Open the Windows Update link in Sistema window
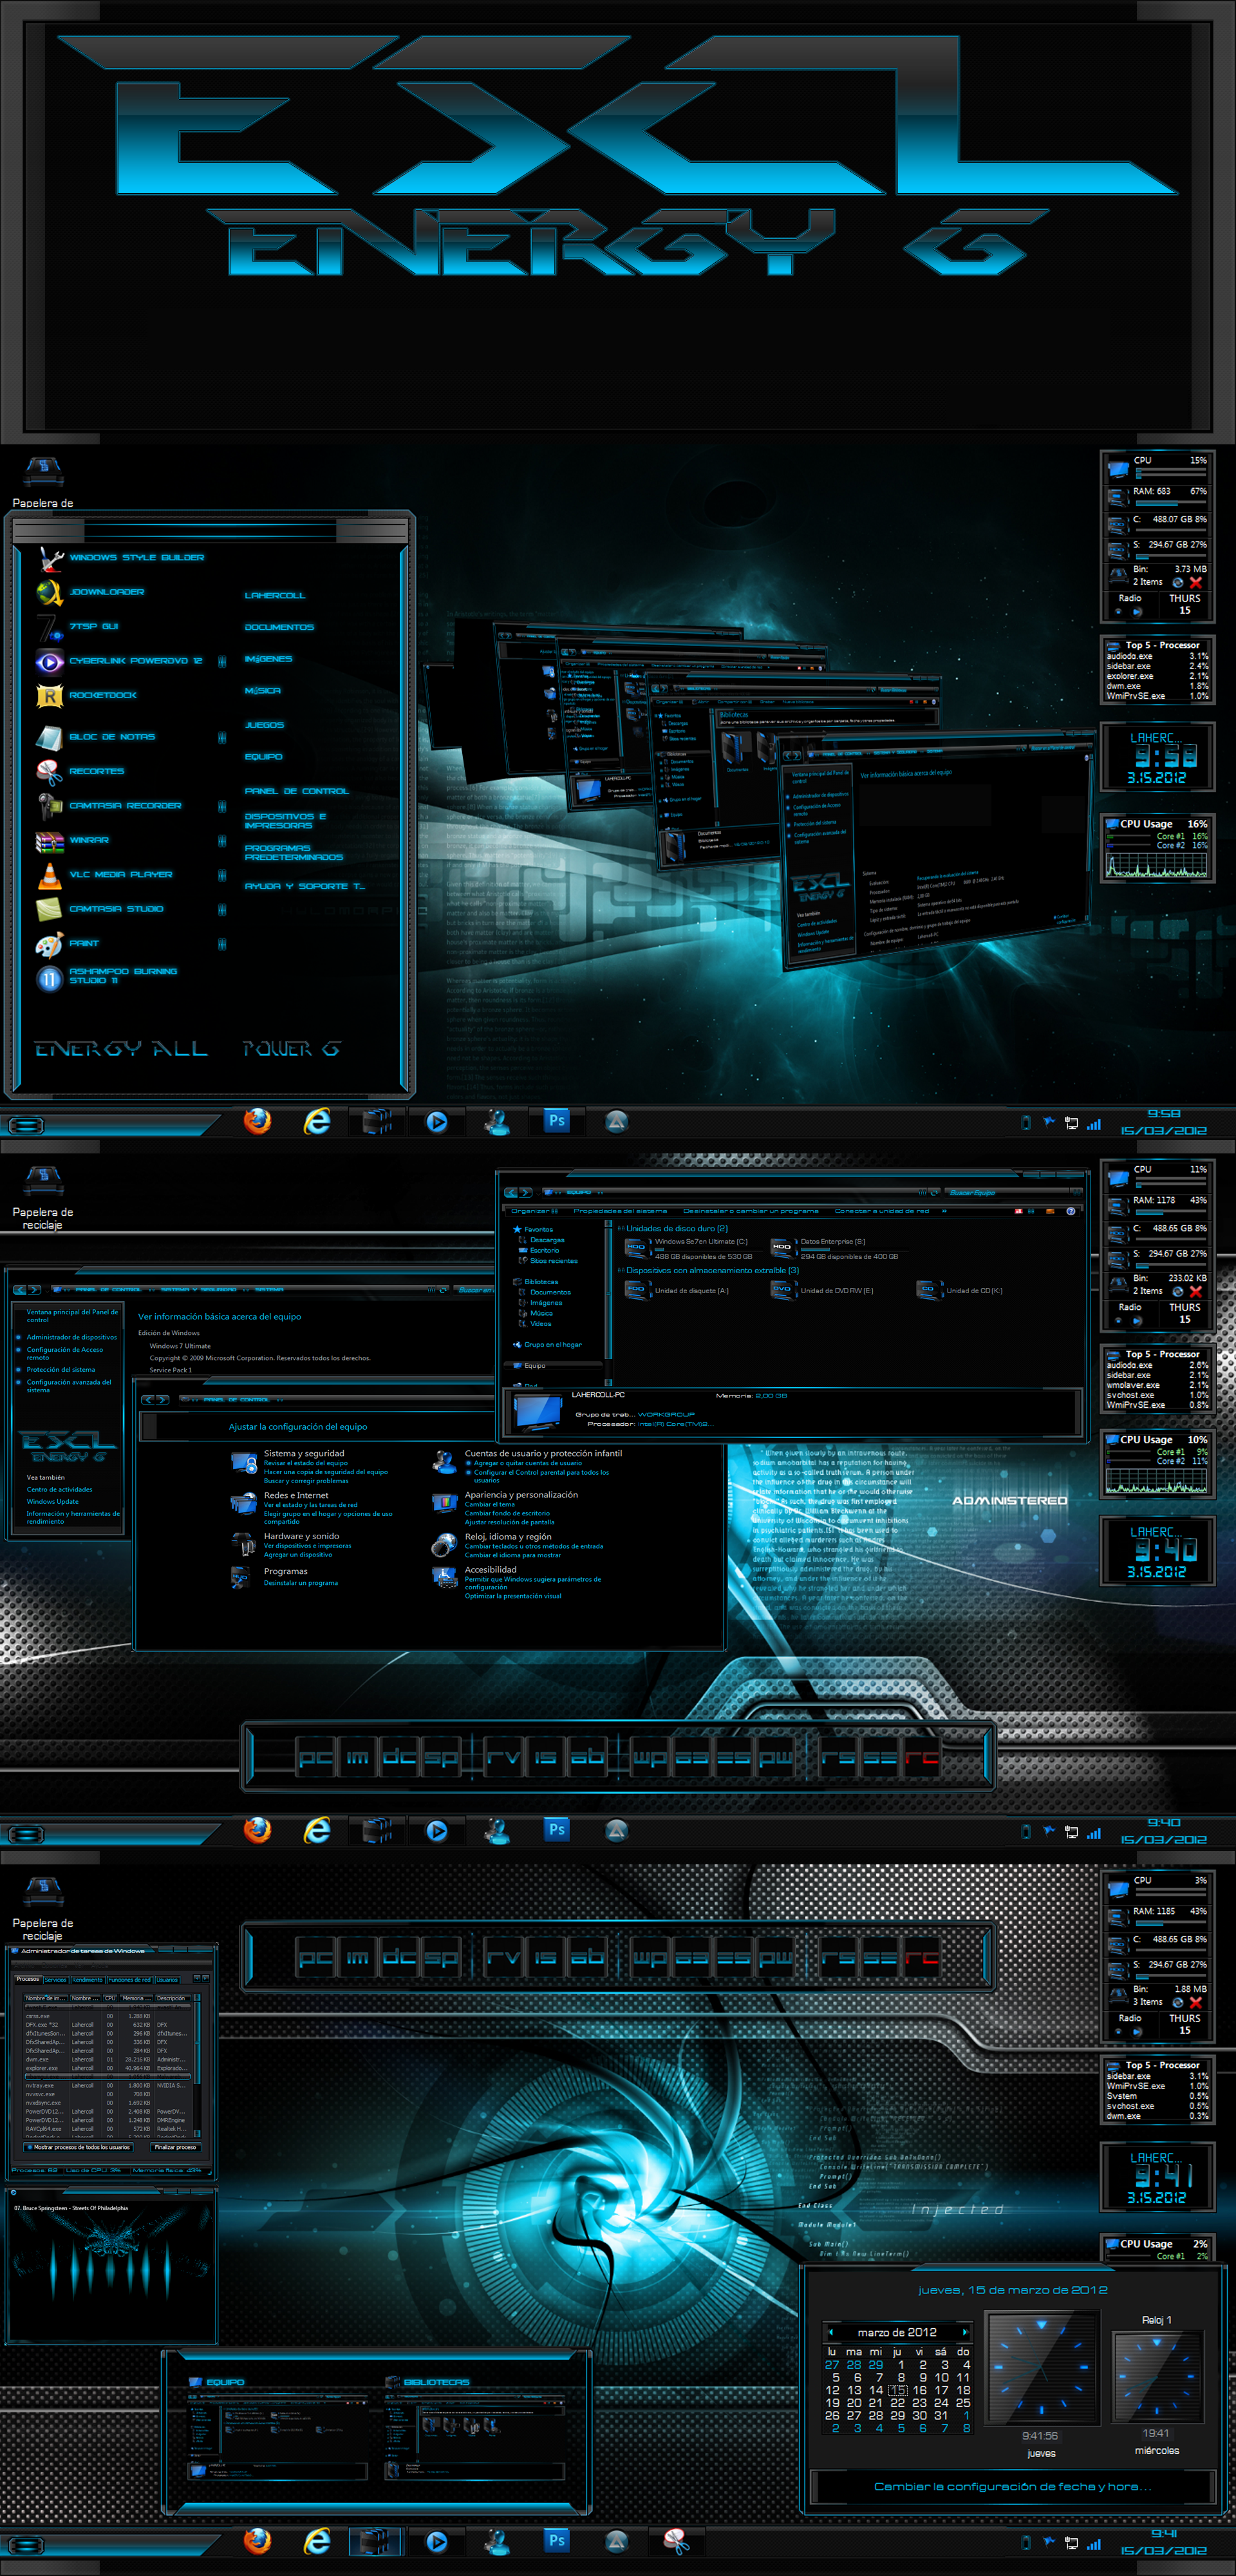This screenshot has width=1236, height=2576. (52, 1501)
